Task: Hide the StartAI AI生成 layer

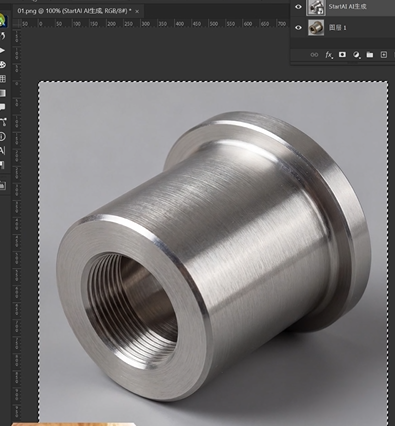Action: [x=298, y=7]
